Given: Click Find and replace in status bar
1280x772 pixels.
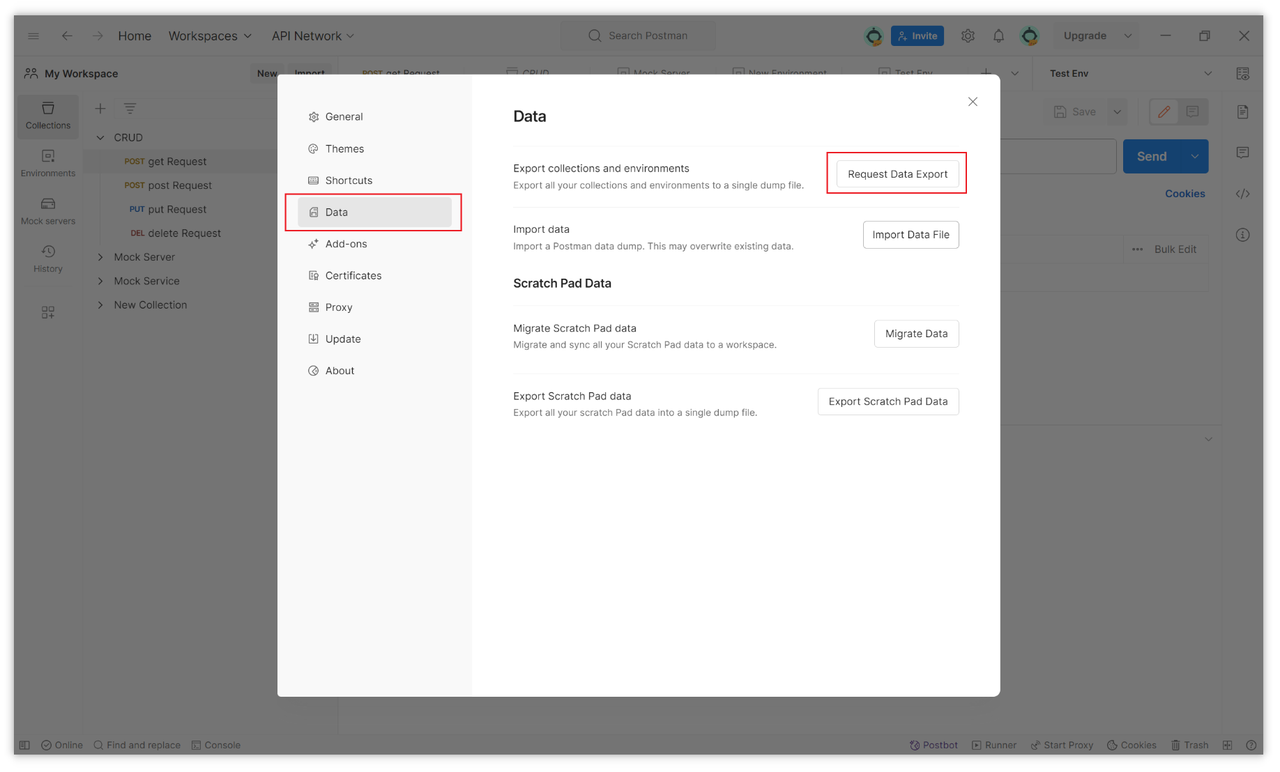Looking at the screenshot, I should (x=137, y=746).
